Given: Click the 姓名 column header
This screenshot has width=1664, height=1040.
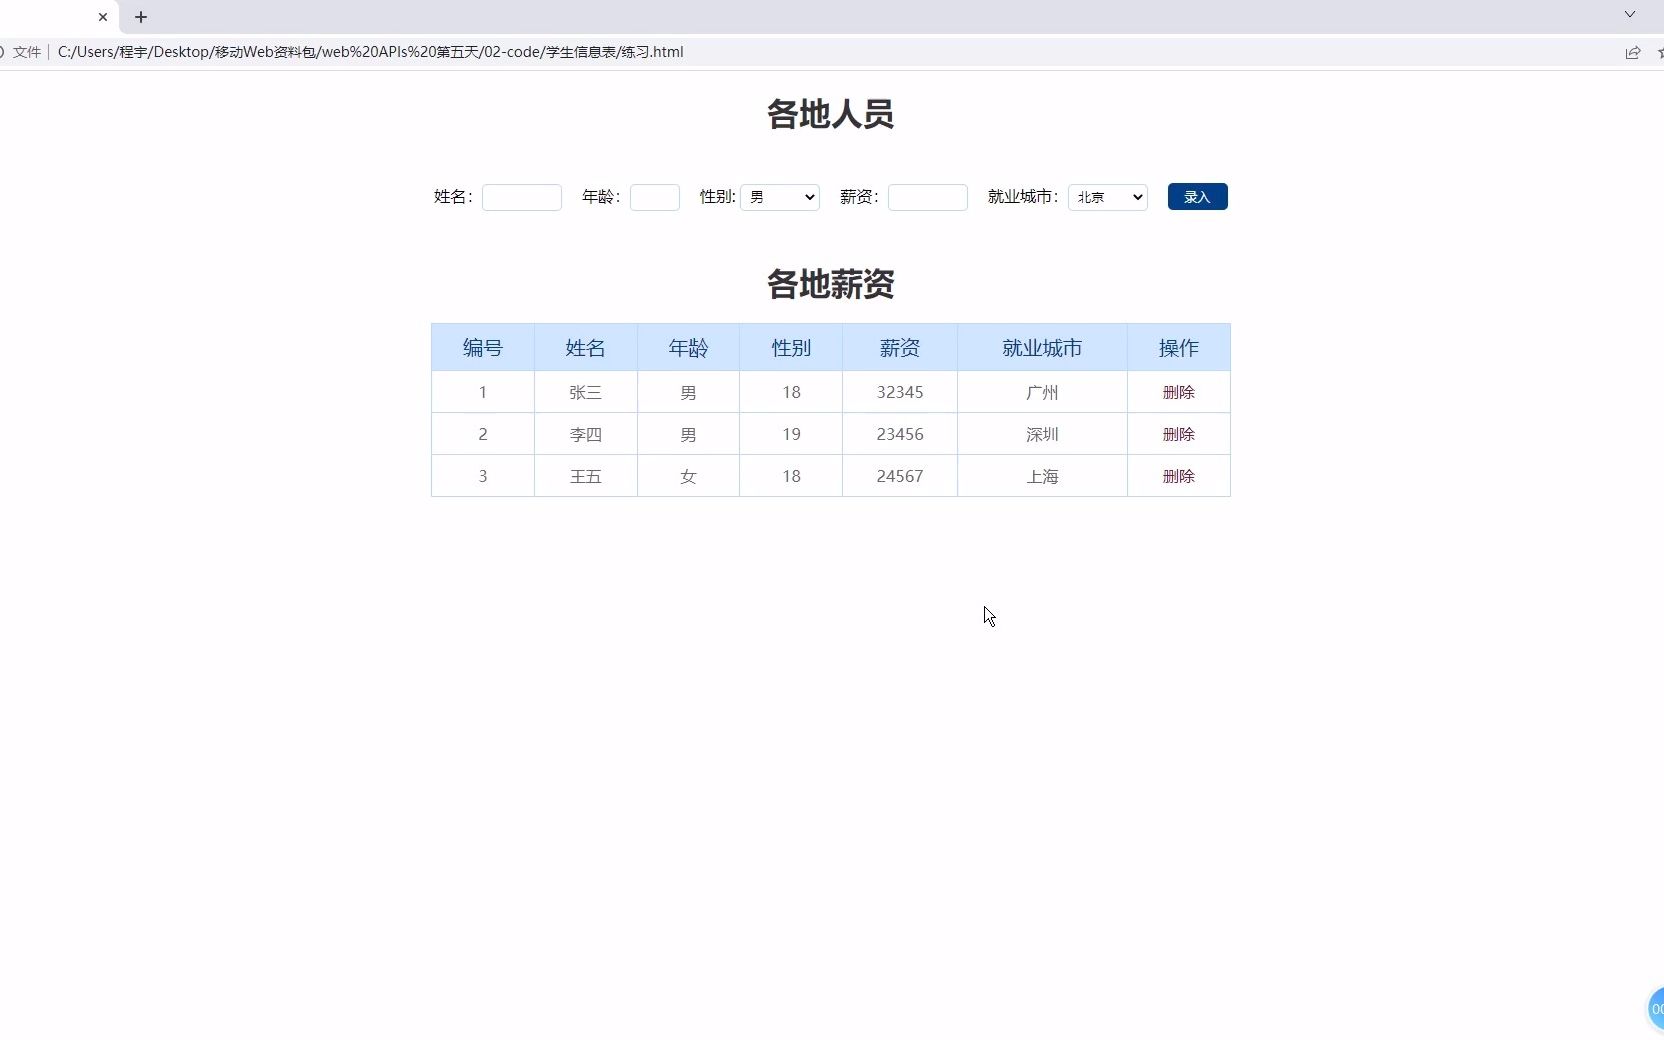Looking at the screenshot, I should point(586,348).
